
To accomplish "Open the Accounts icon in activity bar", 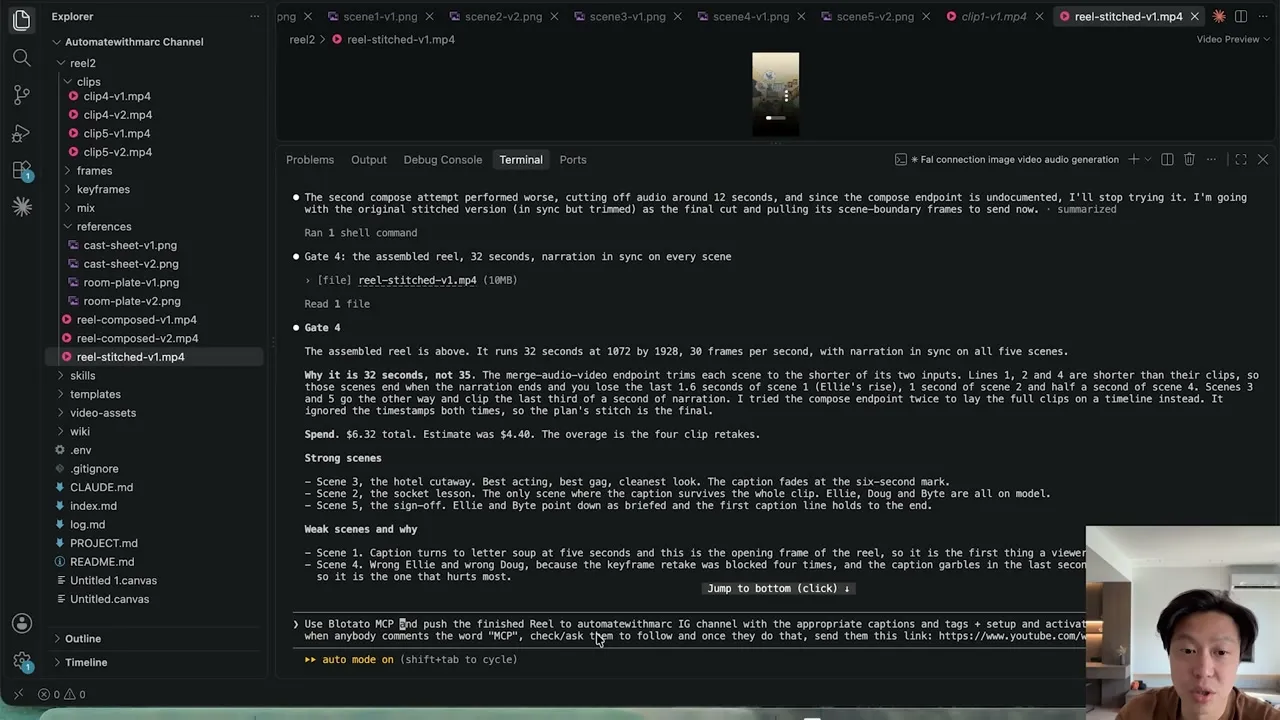I will pos(22,624).
